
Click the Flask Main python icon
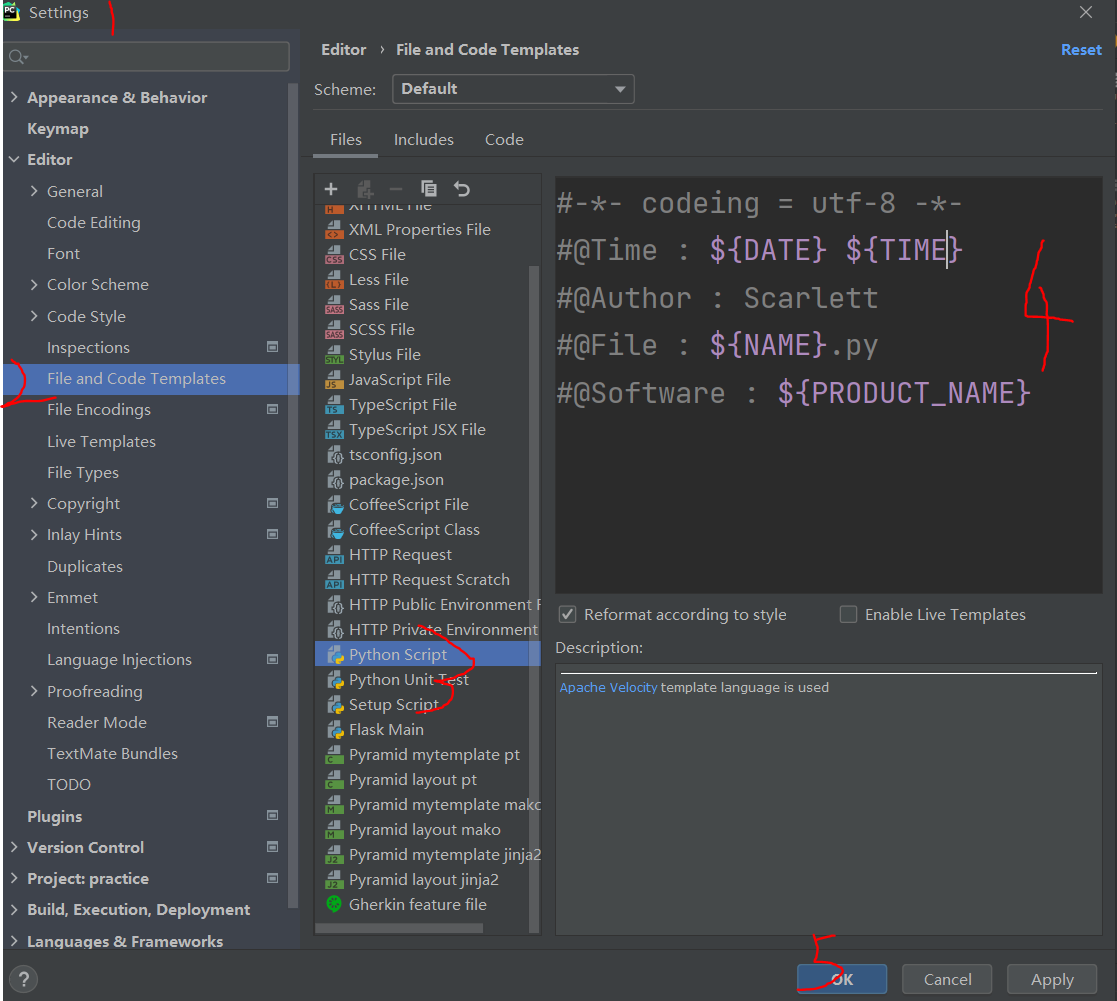tap(335, 730)
